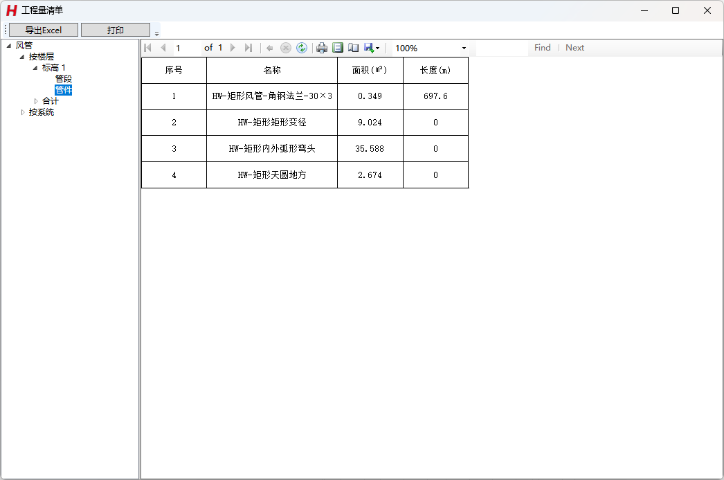Toggle print layout view icon
Image resolution: width=724 pixels, height=480 pixels.
point(337,48)
